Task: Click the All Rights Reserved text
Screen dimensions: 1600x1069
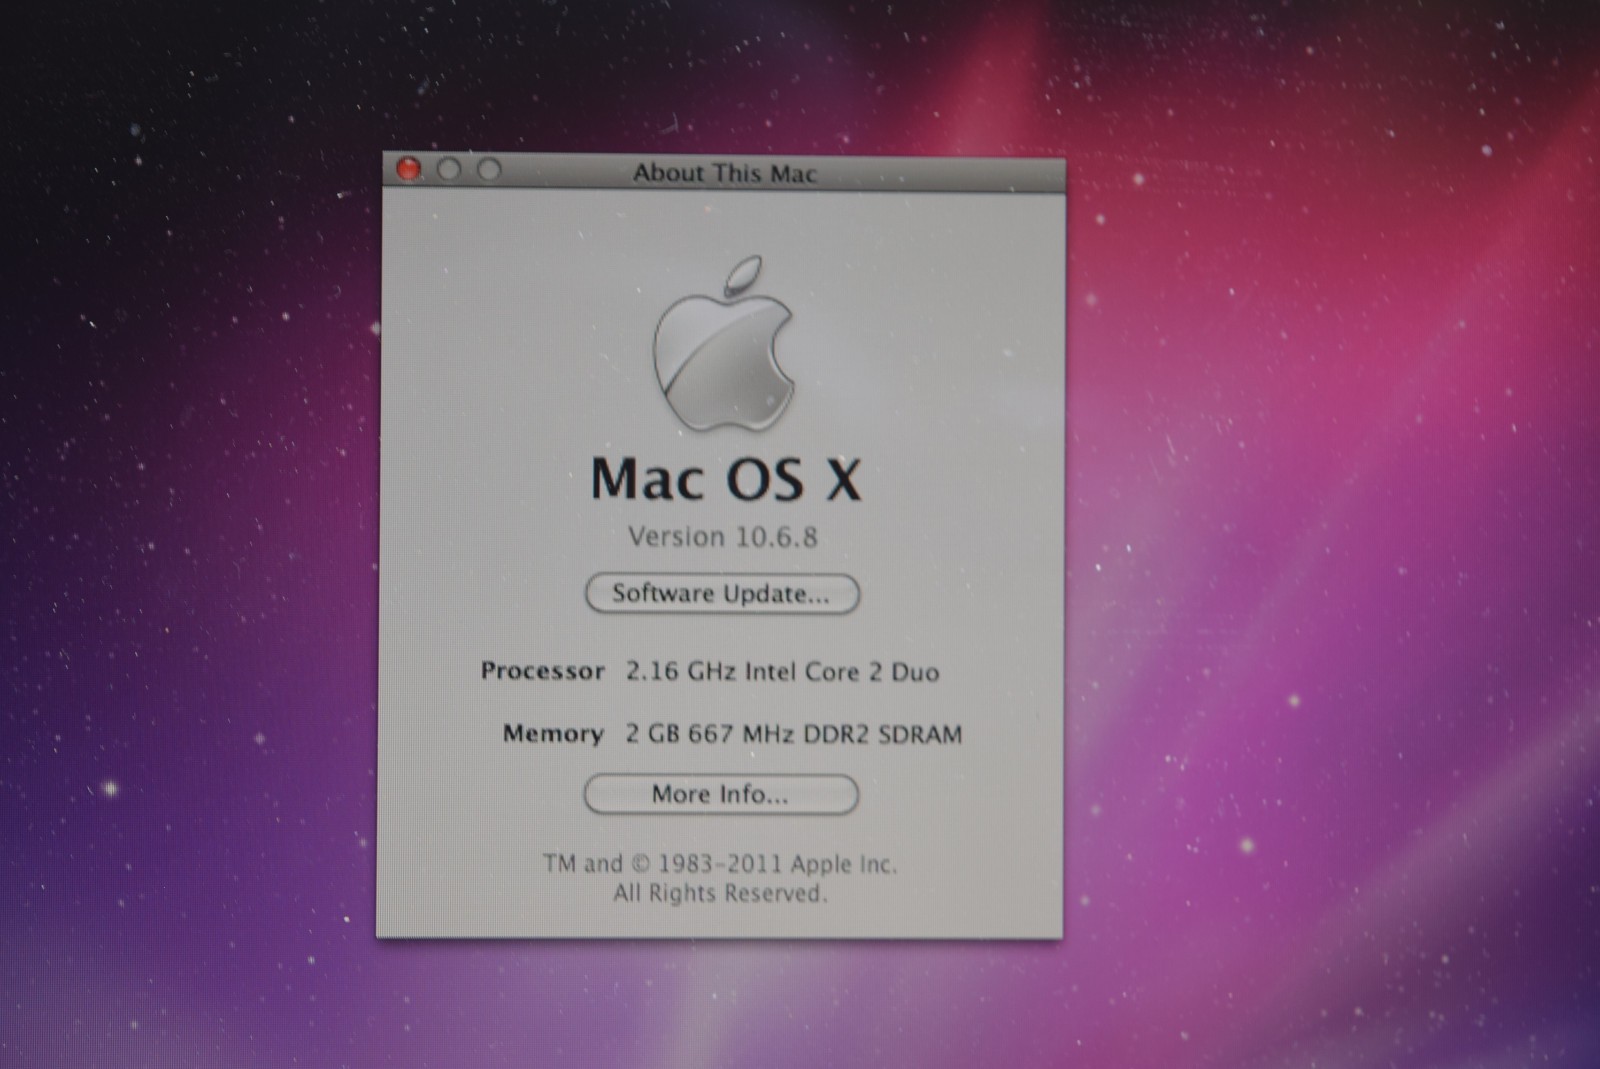Action: click(720, 893)
